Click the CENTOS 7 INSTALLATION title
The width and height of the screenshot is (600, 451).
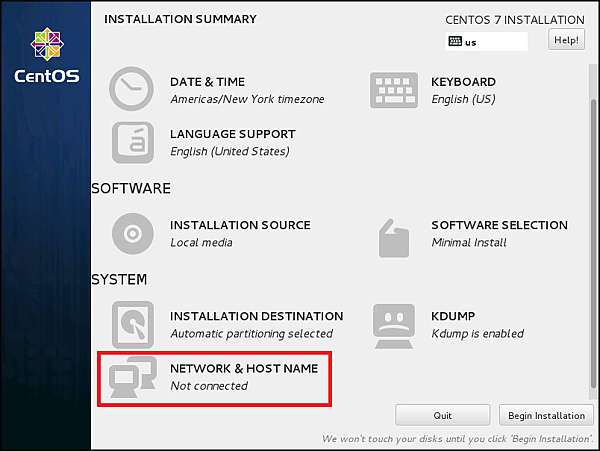click(515, 20)
